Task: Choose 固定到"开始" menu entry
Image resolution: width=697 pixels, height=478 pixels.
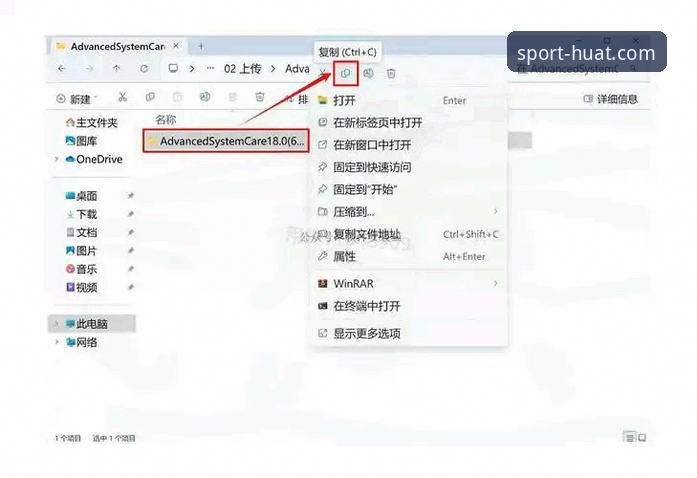Action: click(x=408, y=189)
